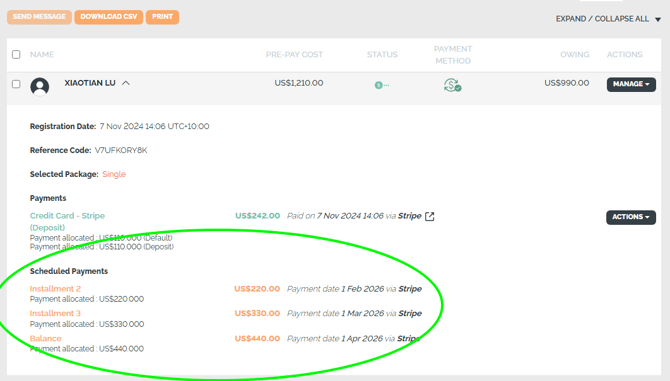
Task: Tick the select-all checkbox in header
Action: tap(16, 54)
